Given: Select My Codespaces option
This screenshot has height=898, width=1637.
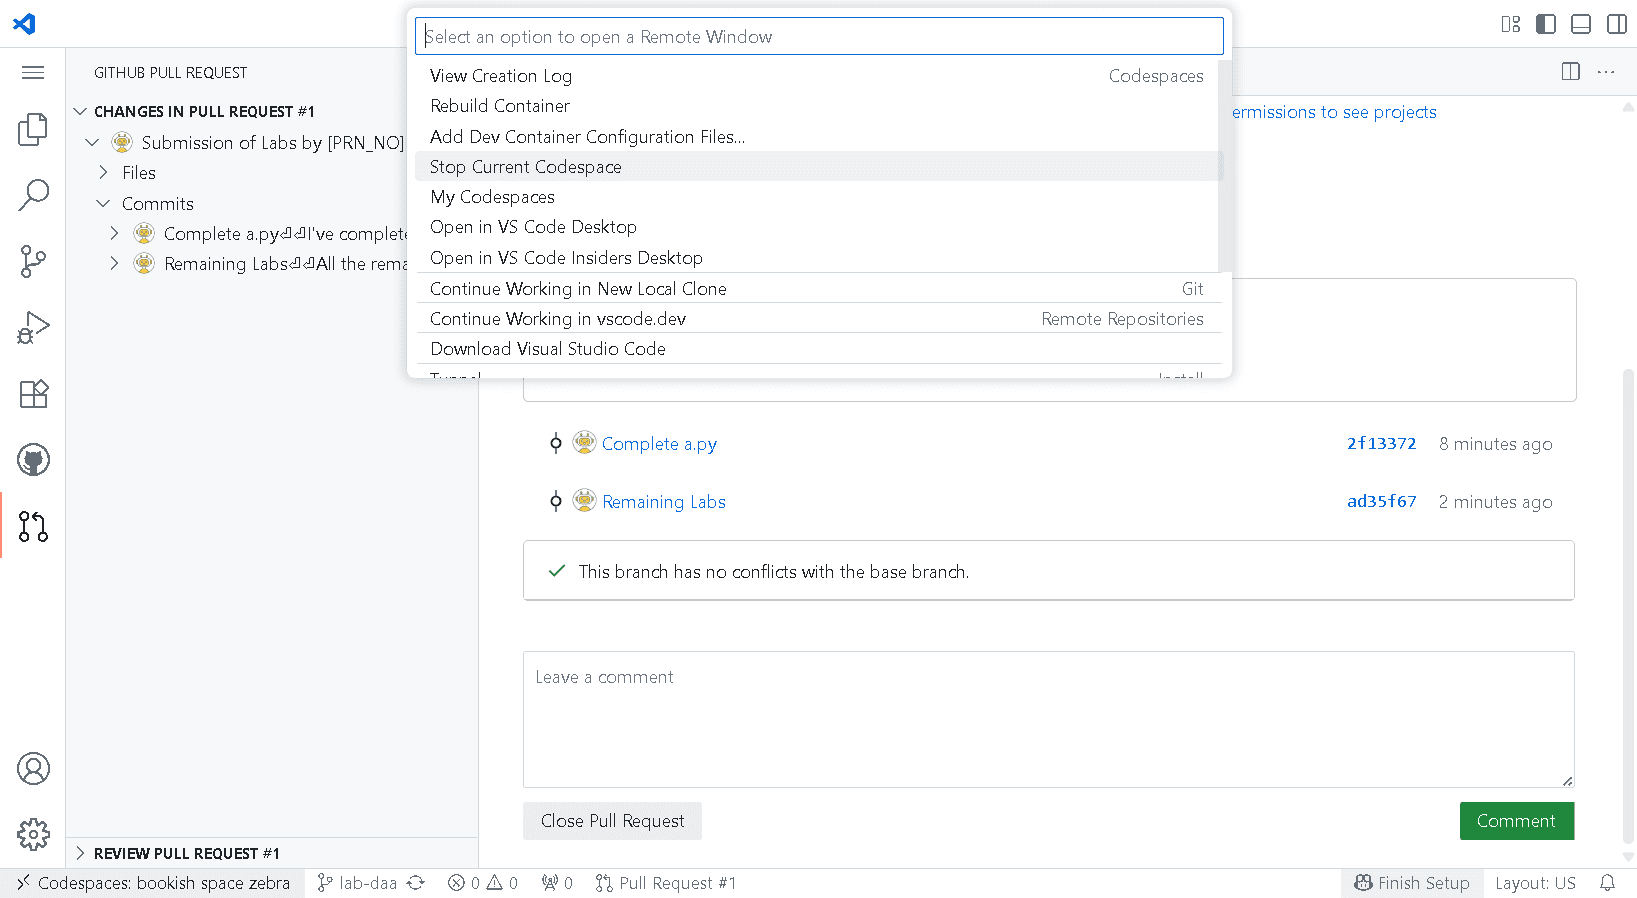Looking at the screenshot, I should [x=817, y=197].
